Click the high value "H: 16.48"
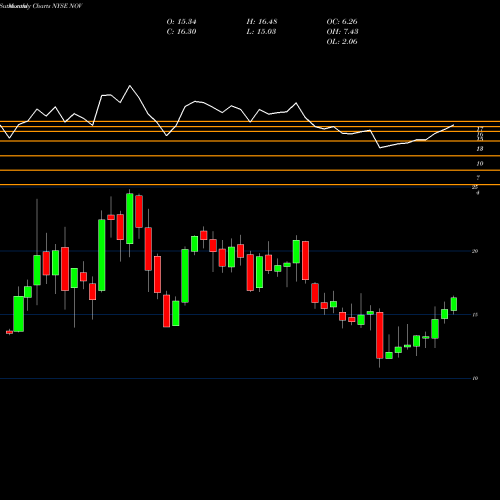The width and height of the screenshot is (500, 500). [x=262, y=22]
